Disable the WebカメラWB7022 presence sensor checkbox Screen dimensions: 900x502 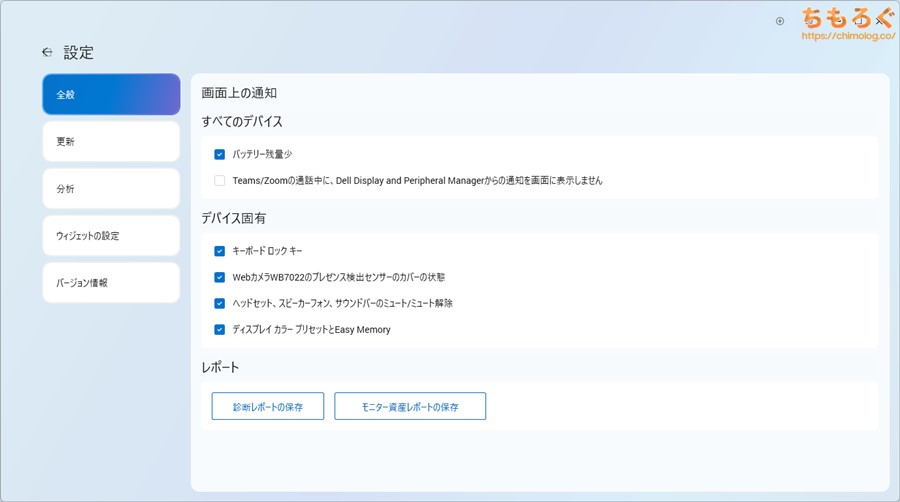pyautogui.click(x=219, y=277)
